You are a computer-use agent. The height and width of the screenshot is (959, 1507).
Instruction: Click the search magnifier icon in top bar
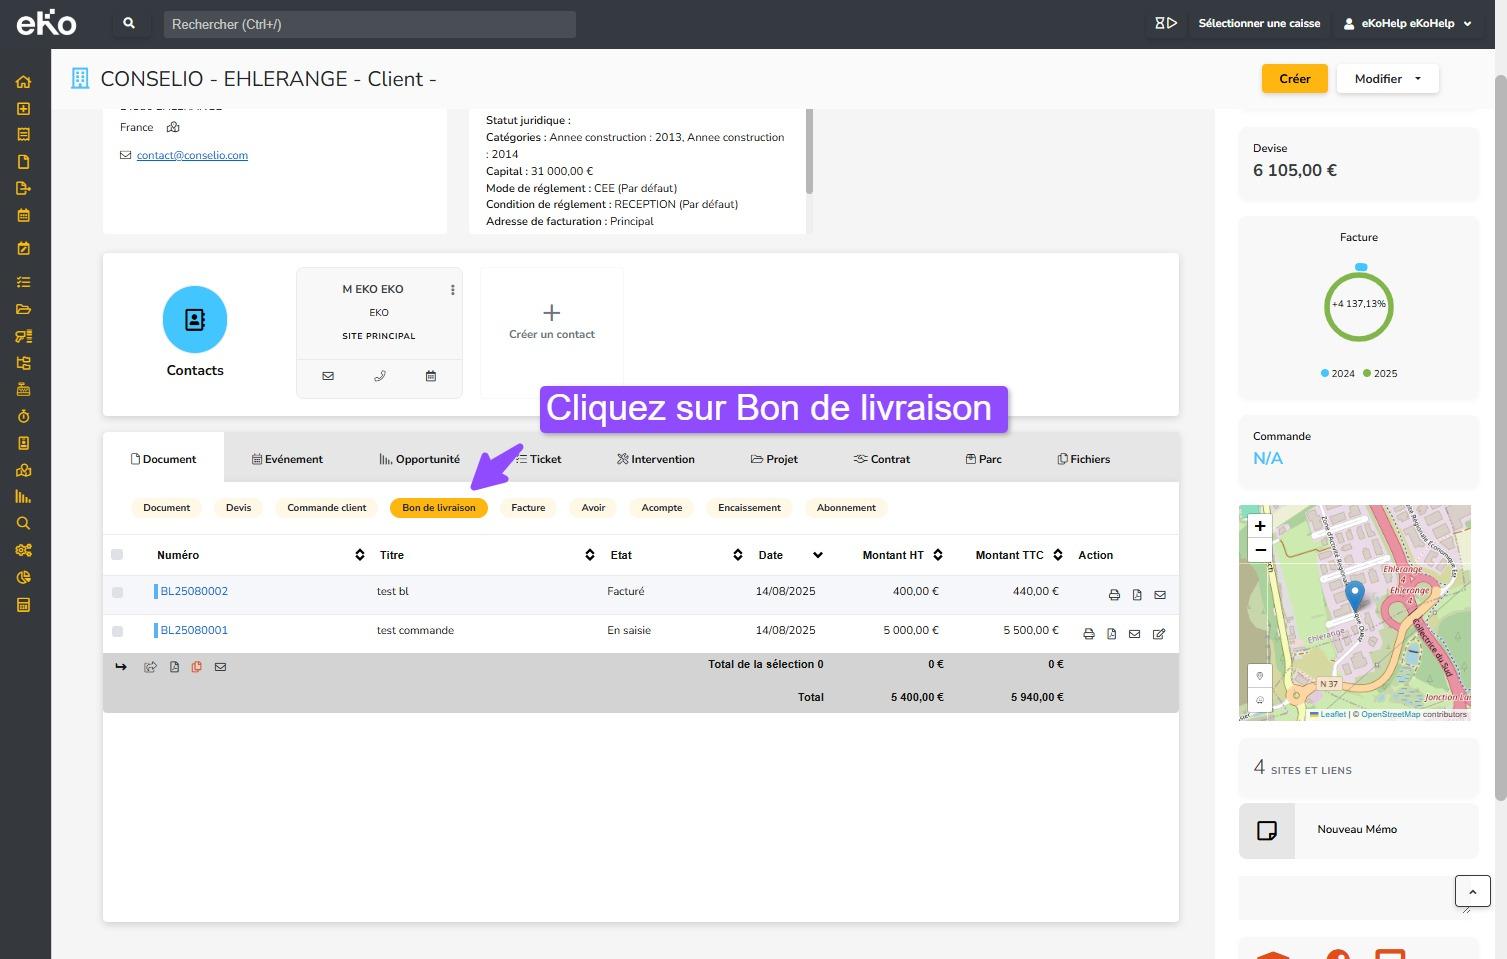point(129,24)
